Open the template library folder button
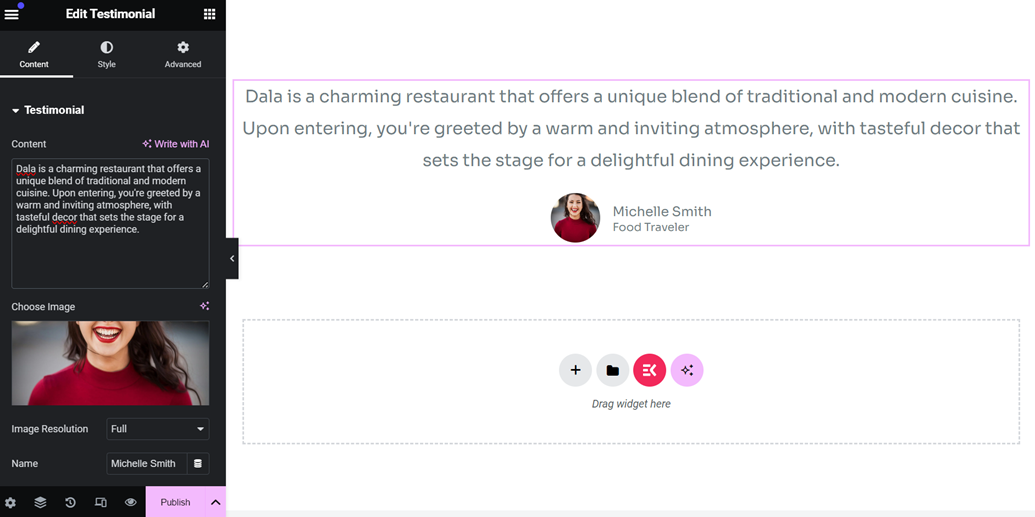1035x517 pixels. click(x=612, y=370)
